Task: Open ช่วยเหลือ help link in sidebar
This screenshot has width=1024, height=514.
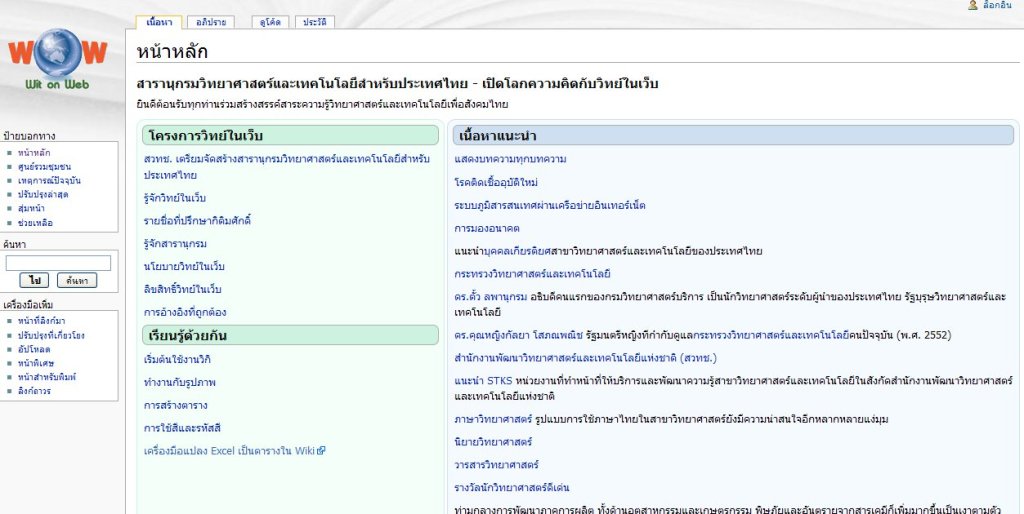Action: (35, 223)
